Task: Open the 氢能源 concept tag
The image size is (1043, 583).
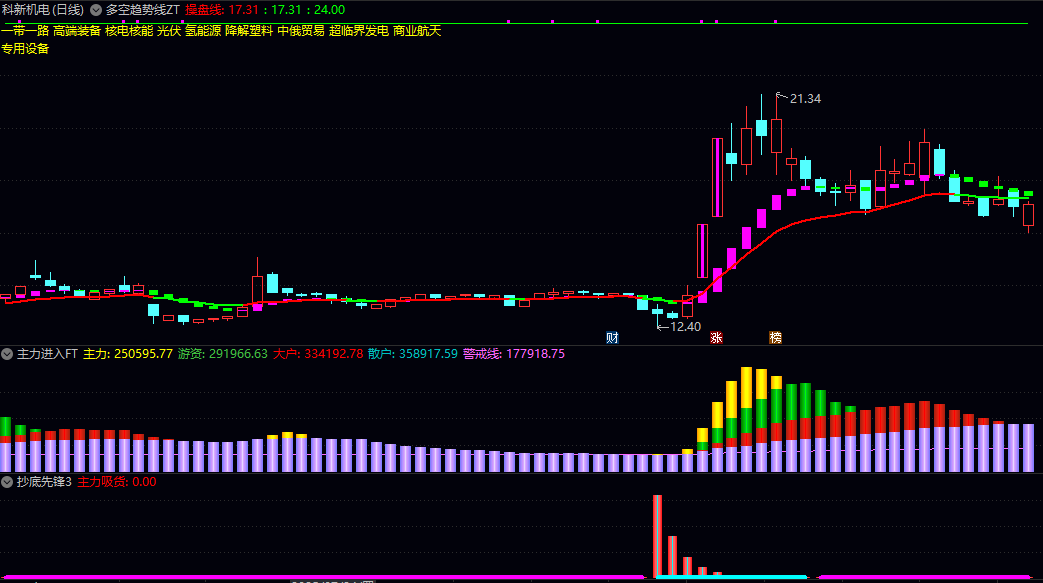Action: [x=203, y=31]
